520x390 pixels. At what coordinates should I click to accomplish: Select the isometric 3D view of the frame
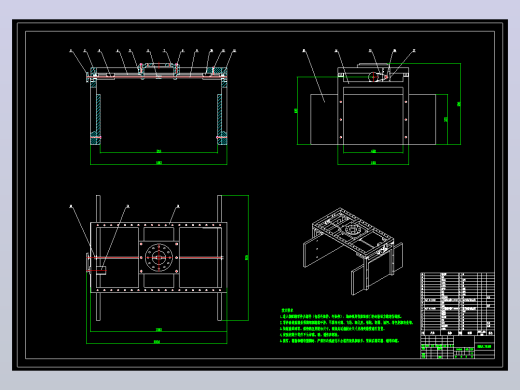click(x=353, y=251)
